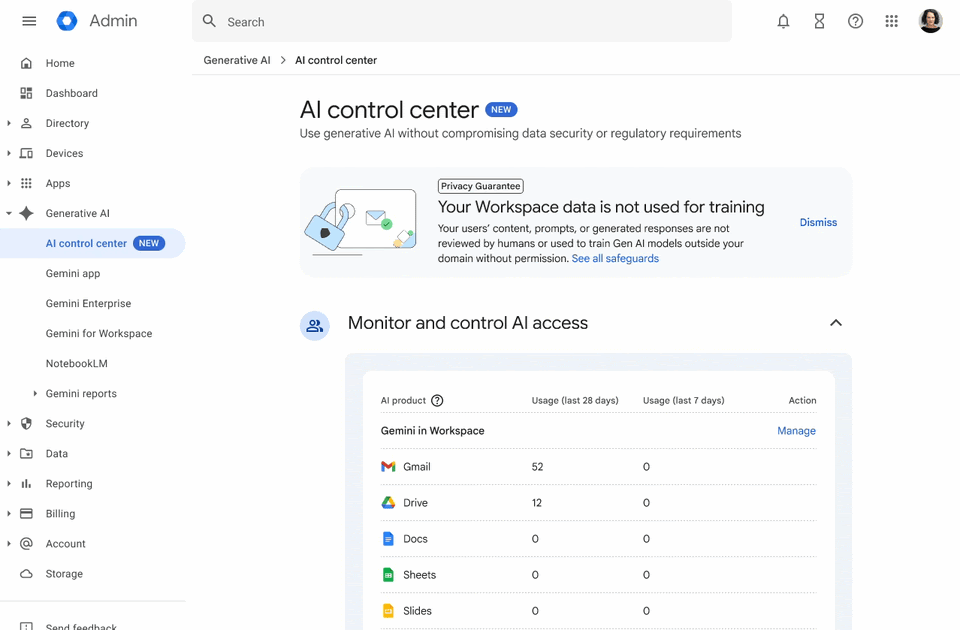Screen dimensions: 960x630
Task: Open Gemini app in sidebar
Action: [73, 273]
